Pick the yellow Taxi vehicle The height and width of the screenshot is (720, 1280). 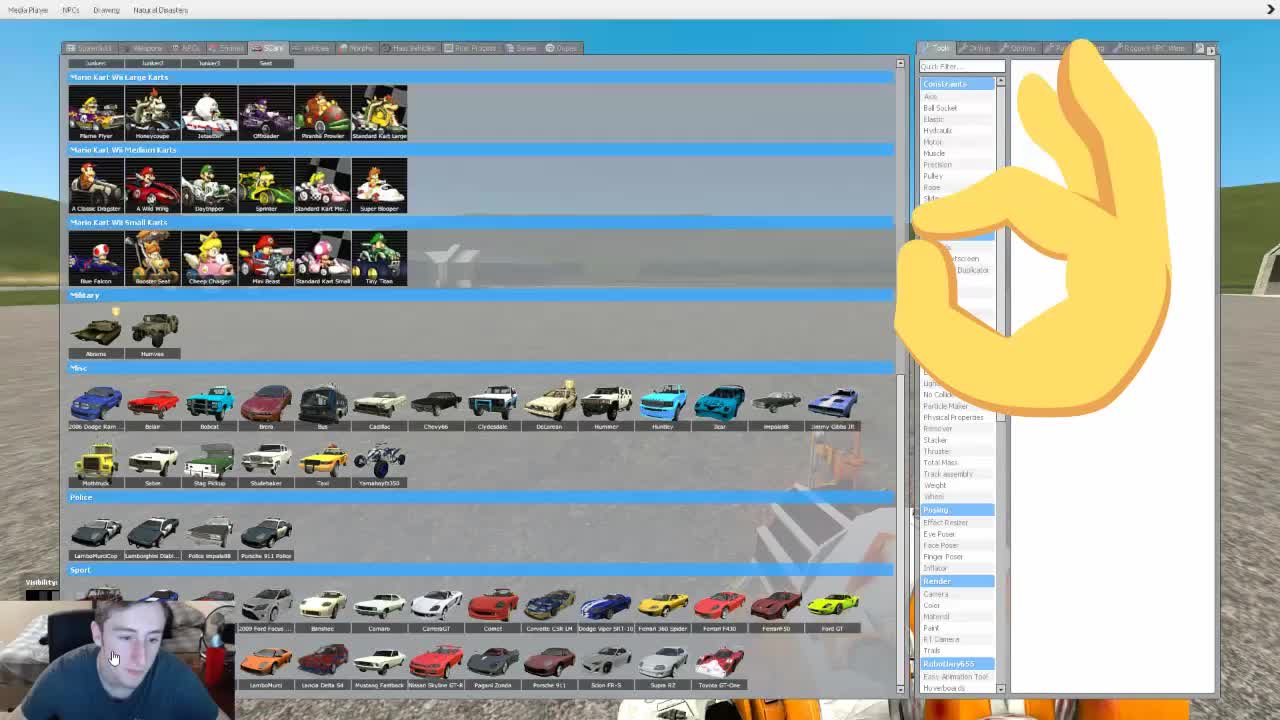(323, 461)
